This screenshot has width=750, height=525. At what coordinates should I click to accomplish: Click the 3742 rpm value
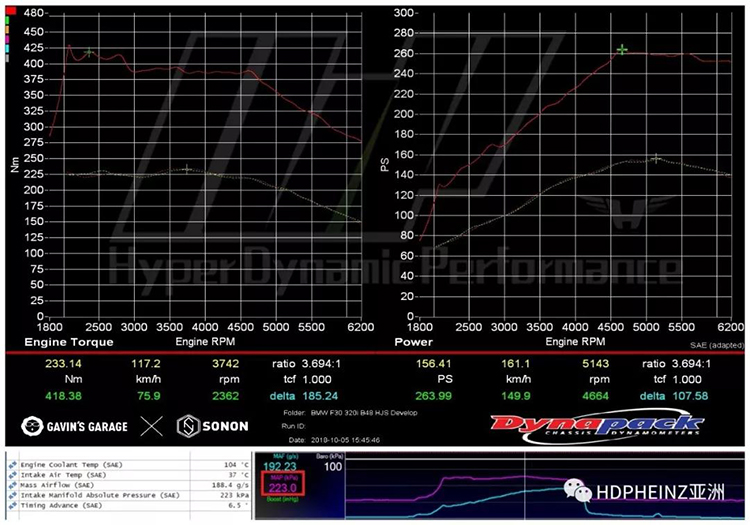(x=225, y=364)
